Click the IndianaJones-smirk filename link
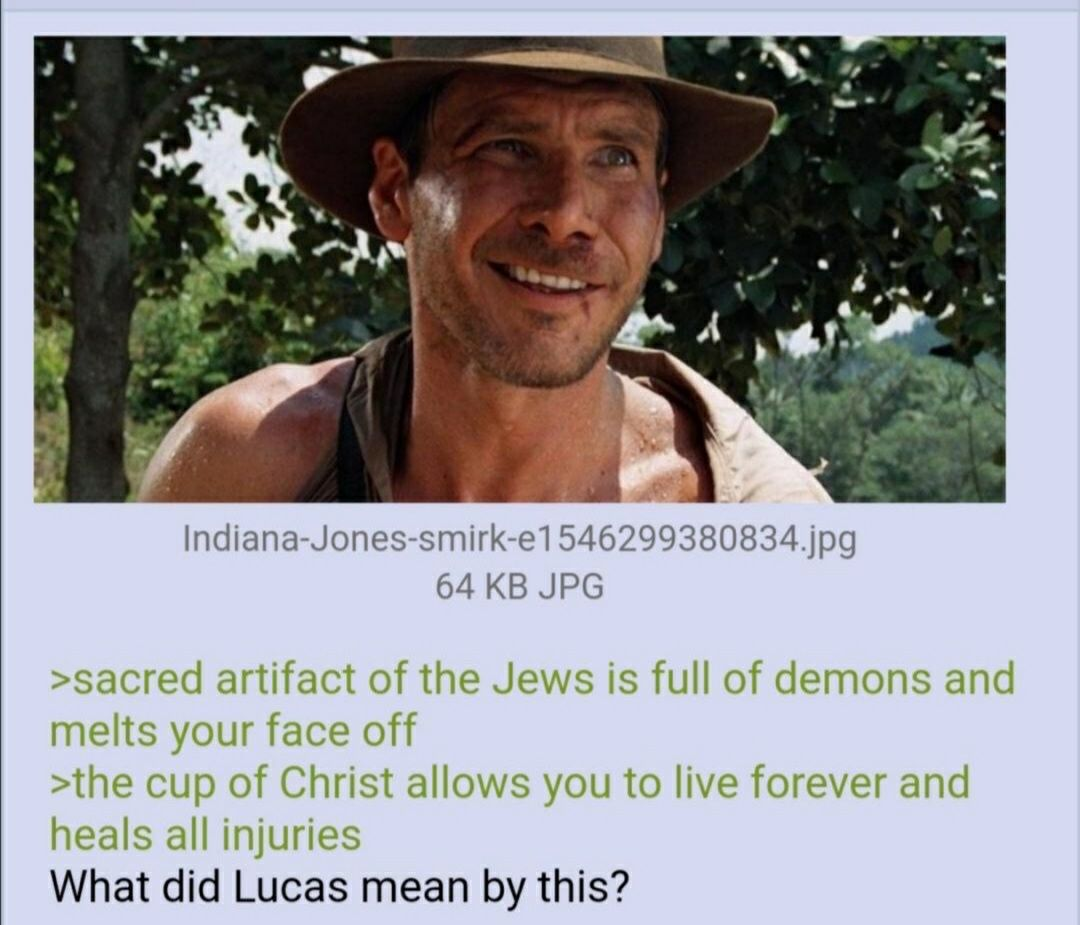The height and width of the screenshot is (925, 1080). click(x=519, y=539)
